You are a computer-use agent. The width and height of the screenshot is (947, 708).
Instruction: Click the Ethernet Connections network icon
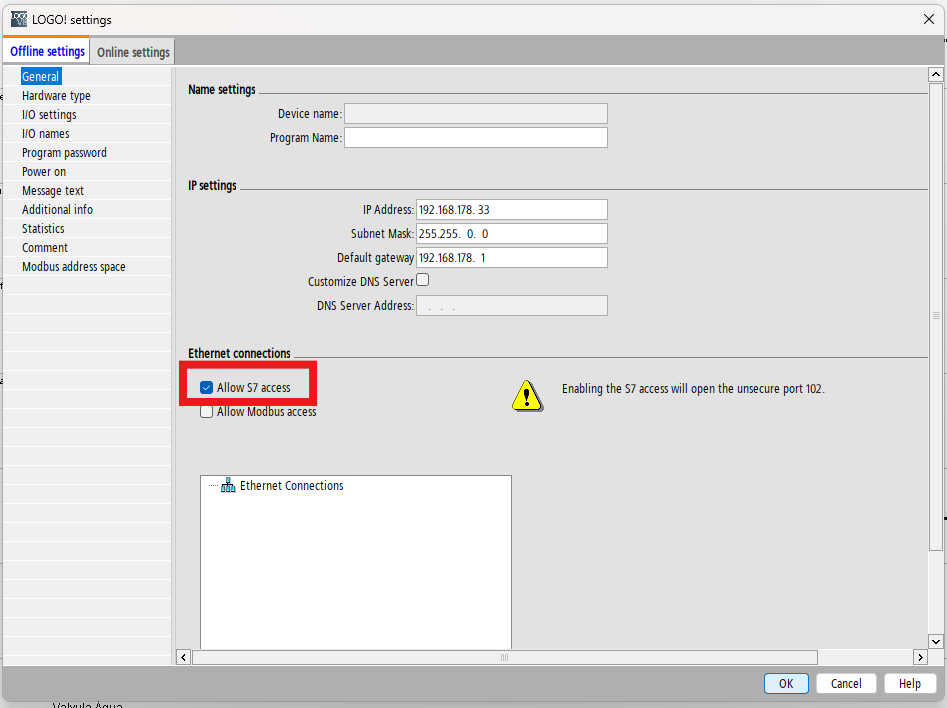(228, 485)
